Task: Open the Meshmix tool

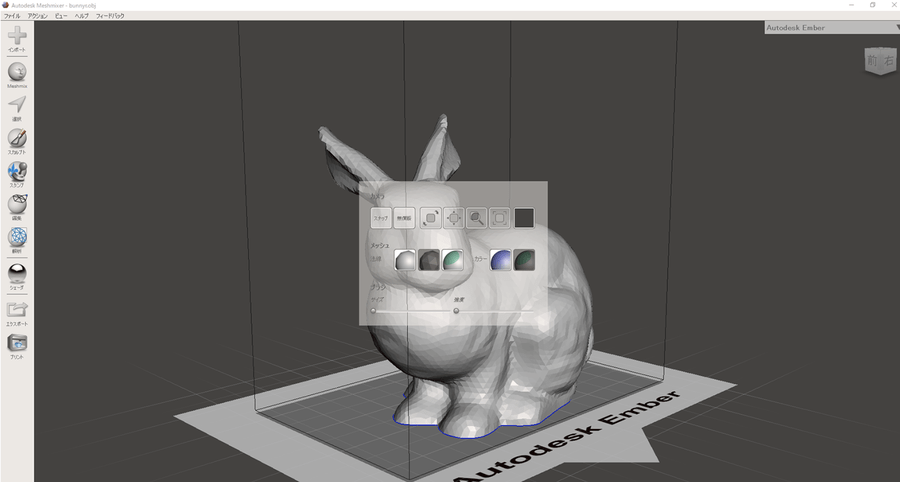Action: pyautogui.click(x=17, y=72)
